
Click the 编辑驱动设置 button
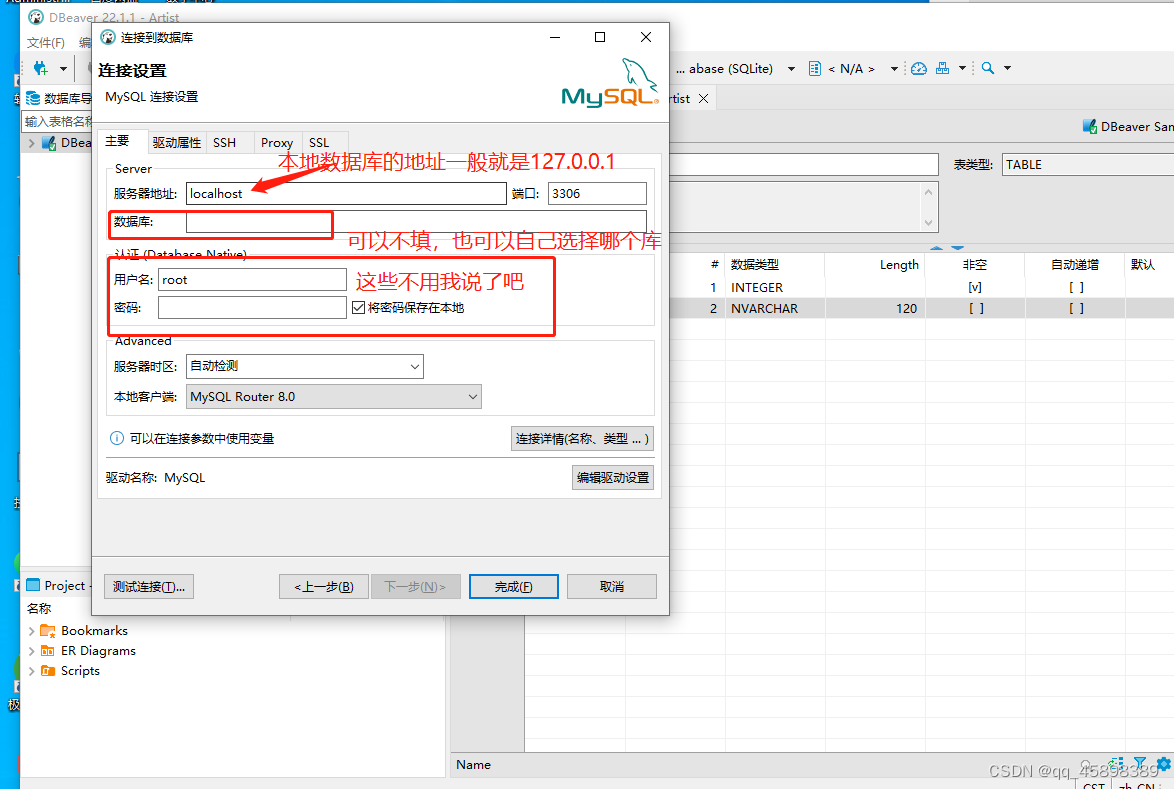click(612, 478)
